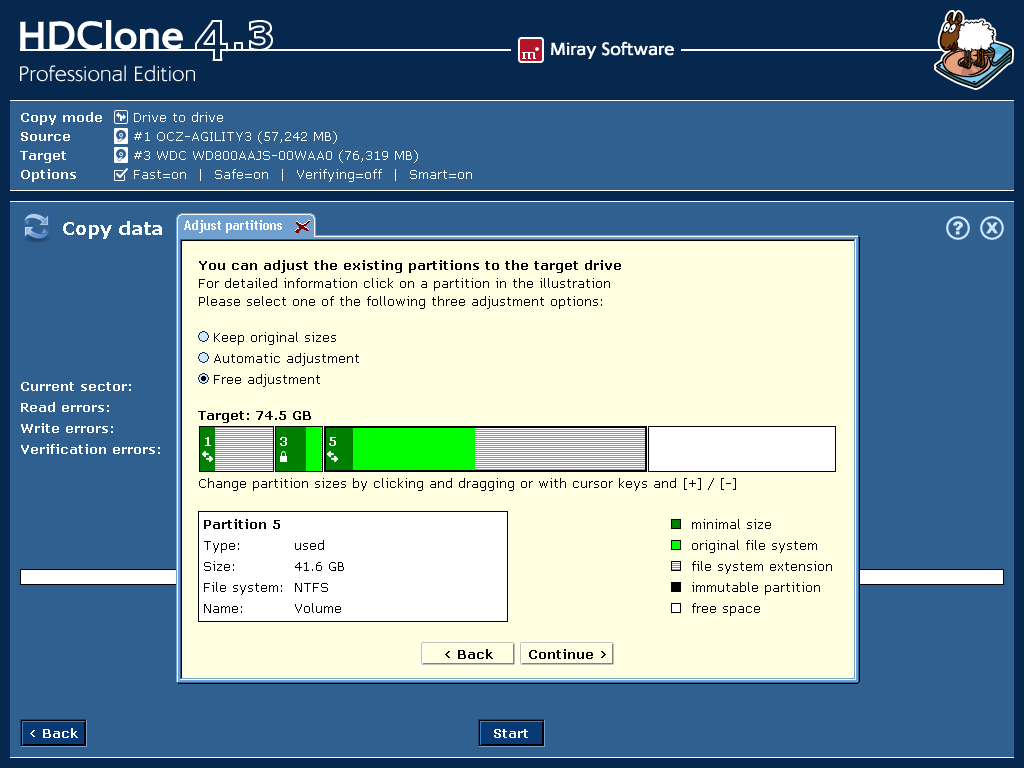Screen dimensions: 1024x768
Task: Click the Adjust partitions tab label
Action: pos(233,226)
